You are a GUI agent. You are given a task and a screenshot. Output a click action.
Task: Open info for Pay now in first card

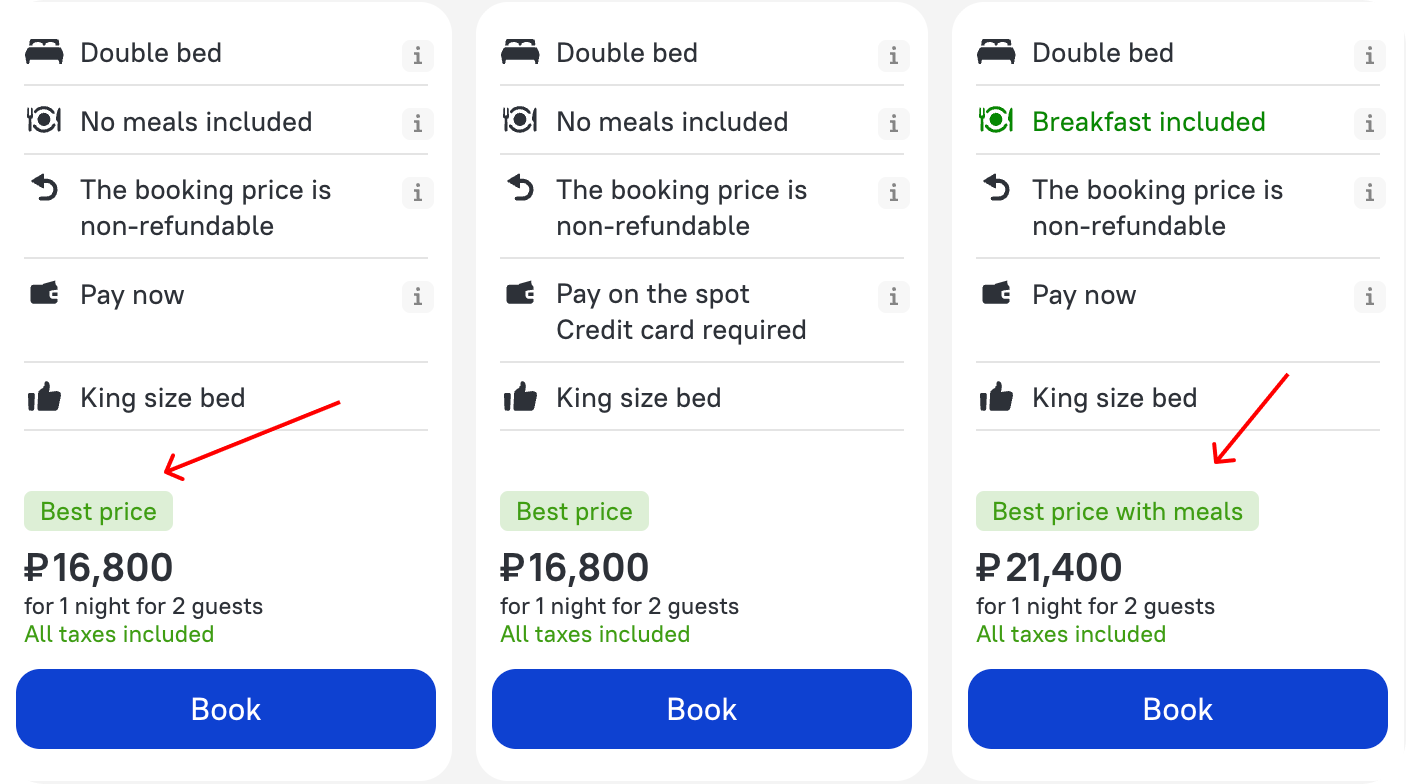417,296
